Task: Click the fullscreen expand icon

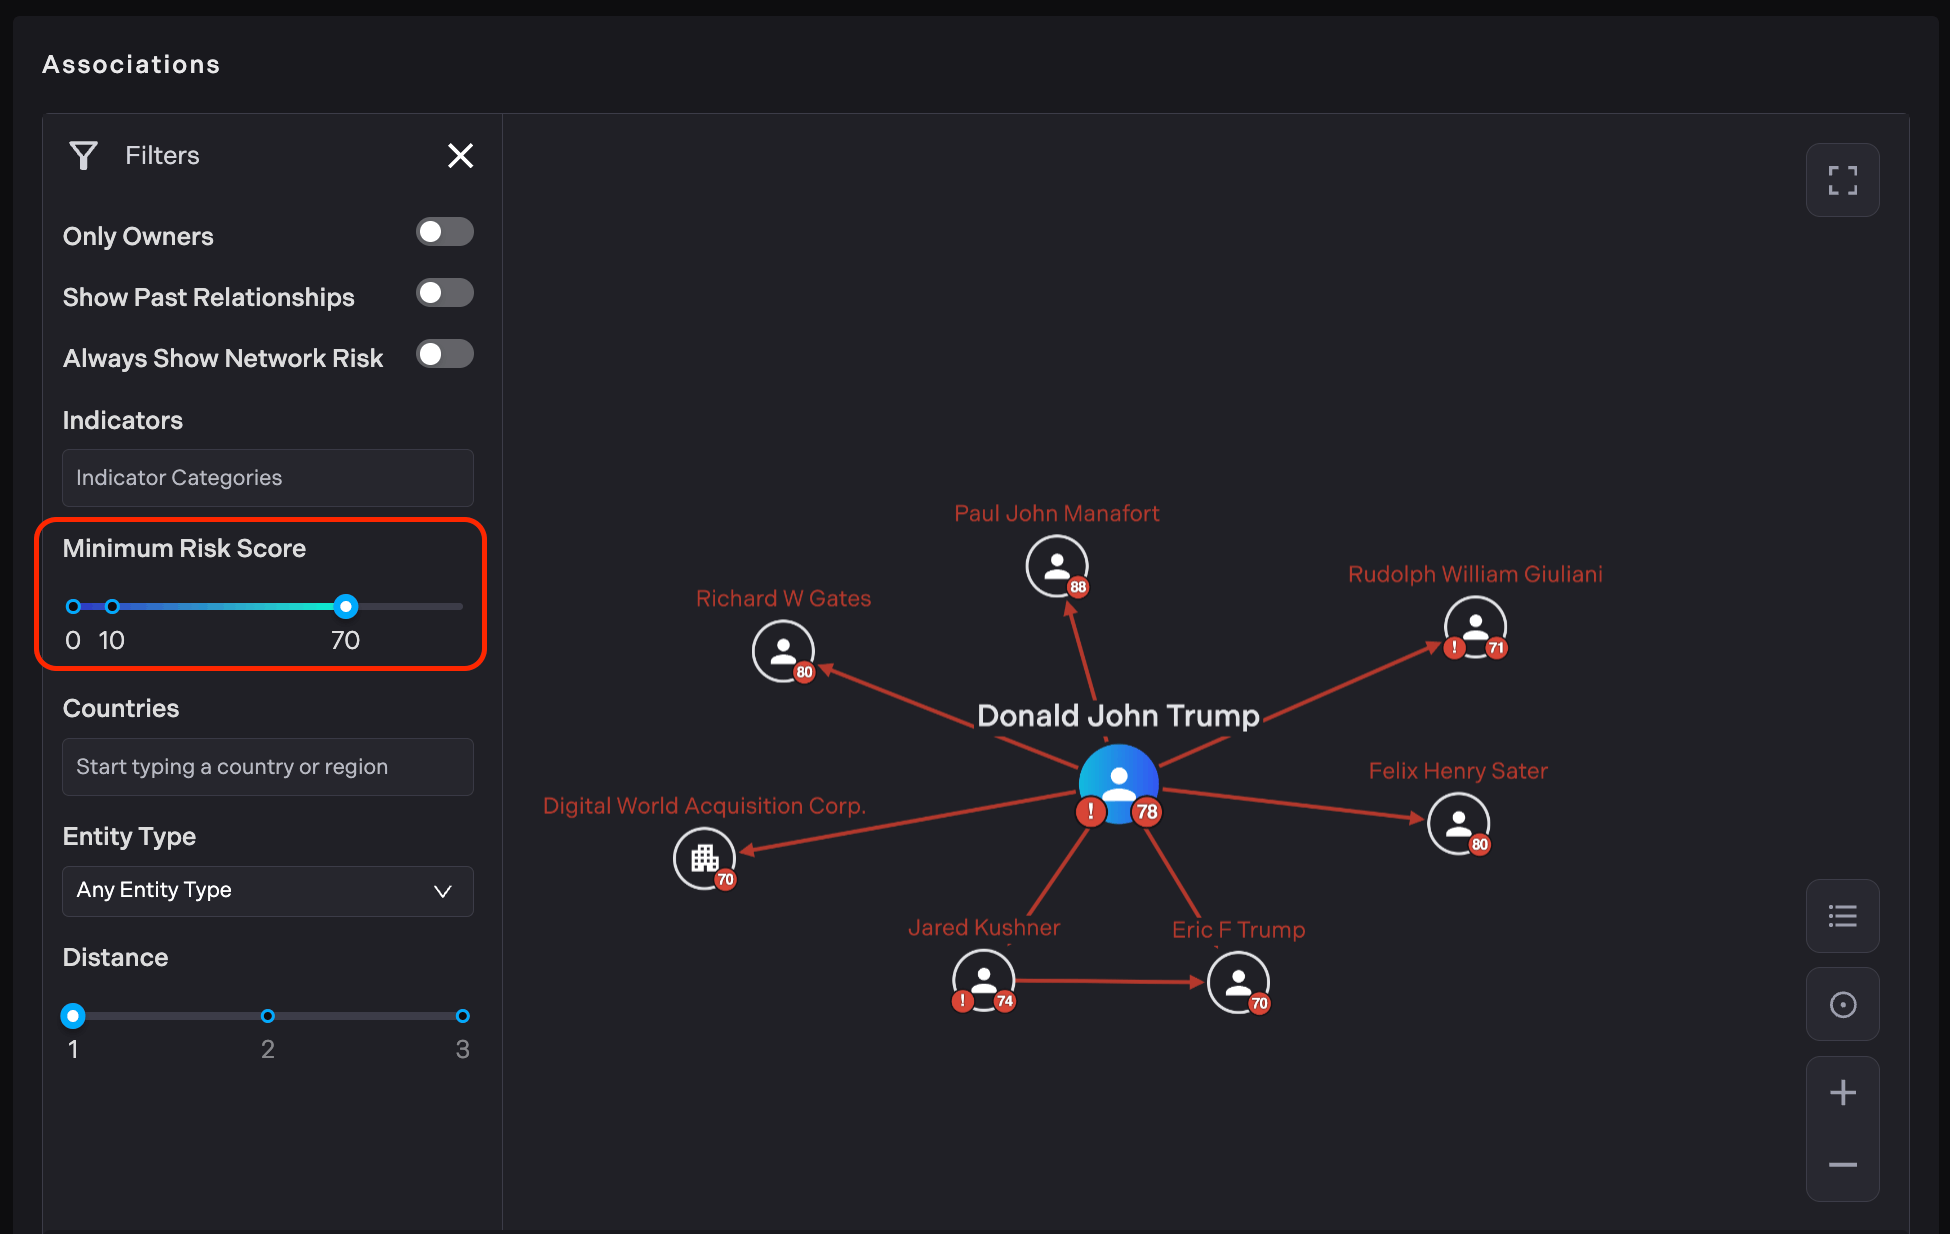Action: point(1842,180)
